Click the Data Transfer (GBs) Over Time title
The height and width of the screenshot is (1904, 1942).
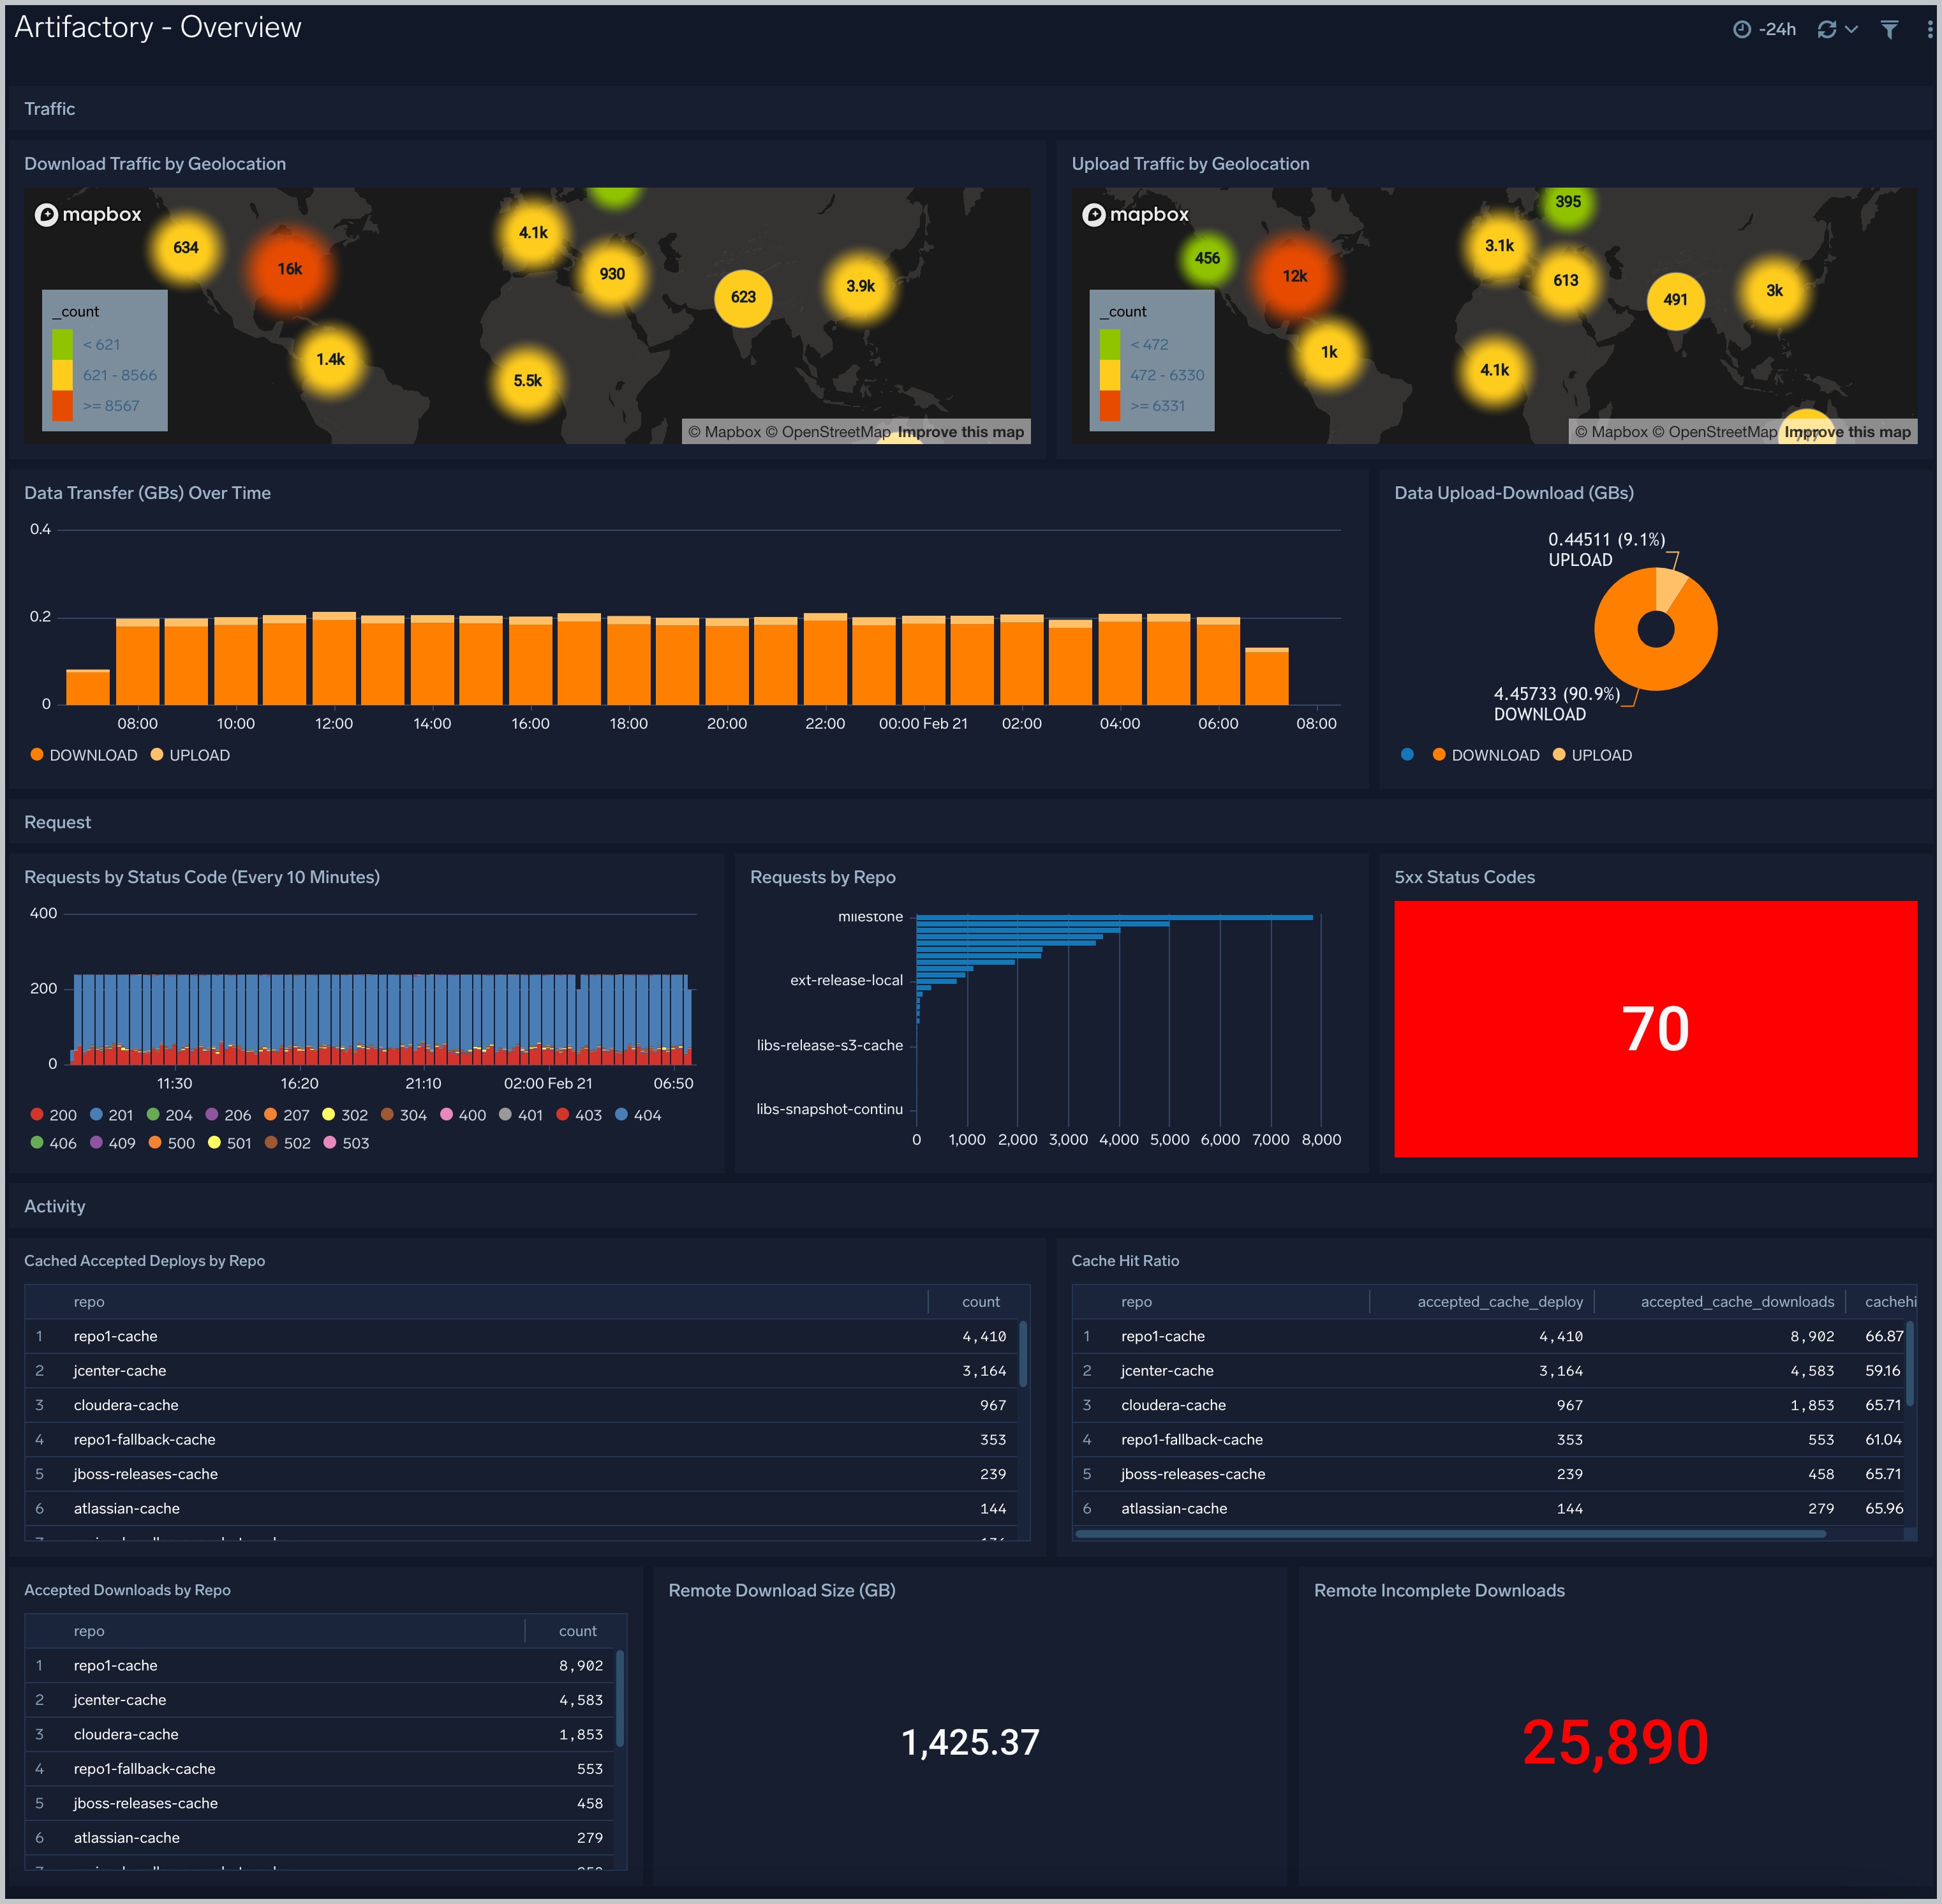[x=147, y=493]
